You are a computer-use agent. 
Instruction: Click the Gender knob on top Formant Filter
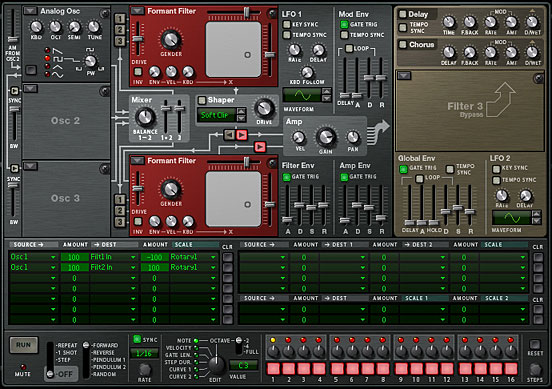click(171, 39)
